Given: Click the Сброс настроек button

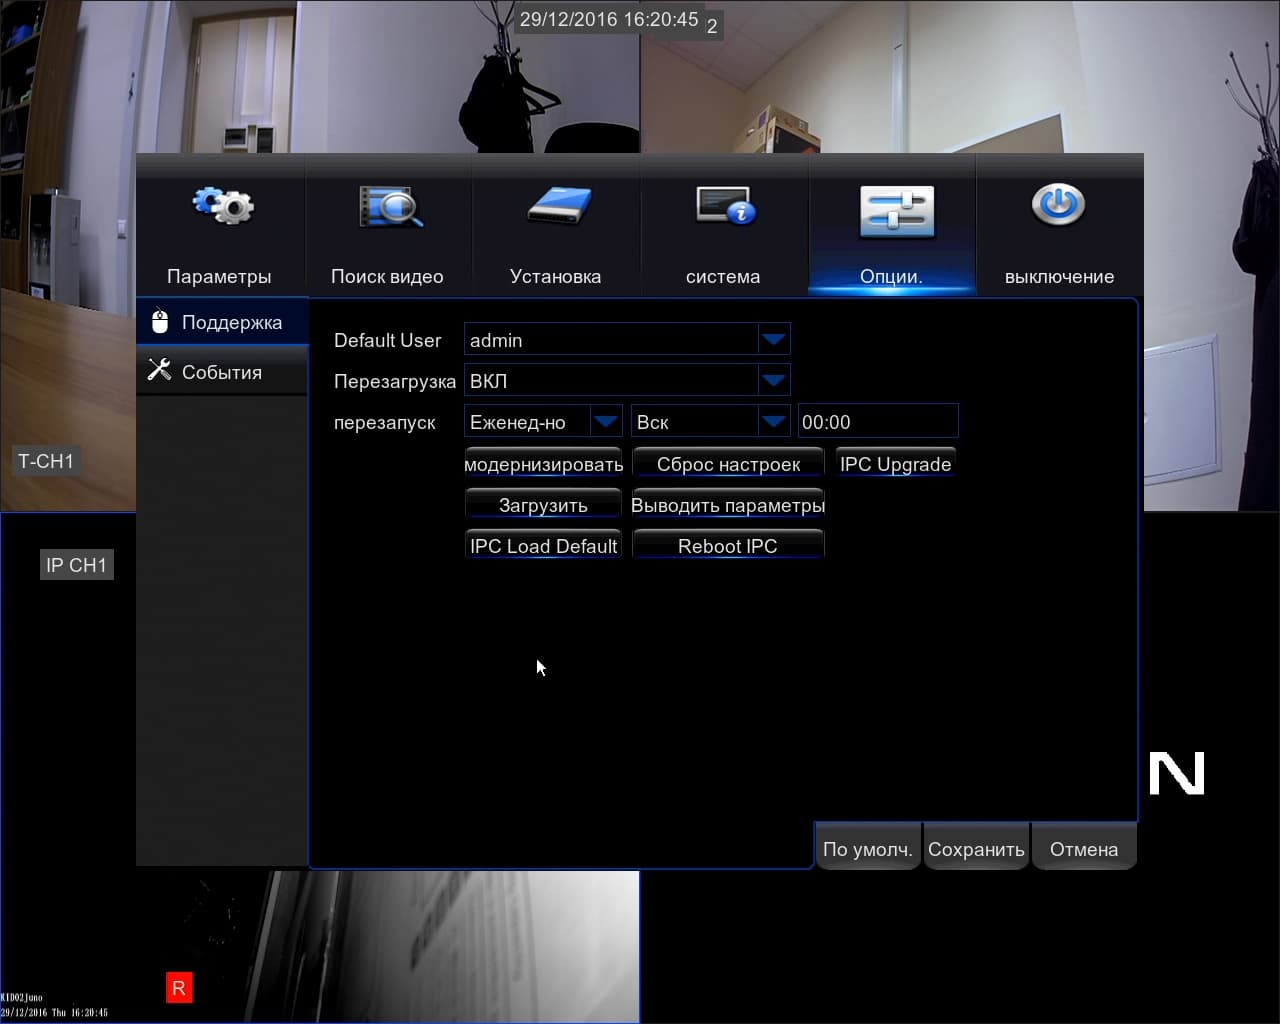Looking at the screenshot, I should point(728,463).
